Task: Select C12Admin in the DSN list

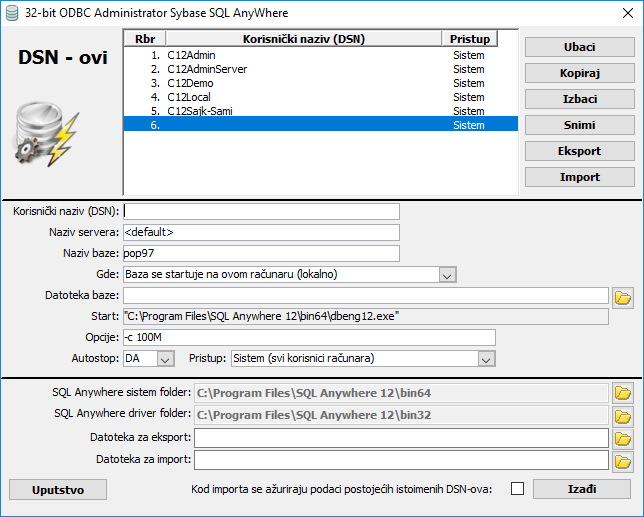Action: [x=193, y=55]
